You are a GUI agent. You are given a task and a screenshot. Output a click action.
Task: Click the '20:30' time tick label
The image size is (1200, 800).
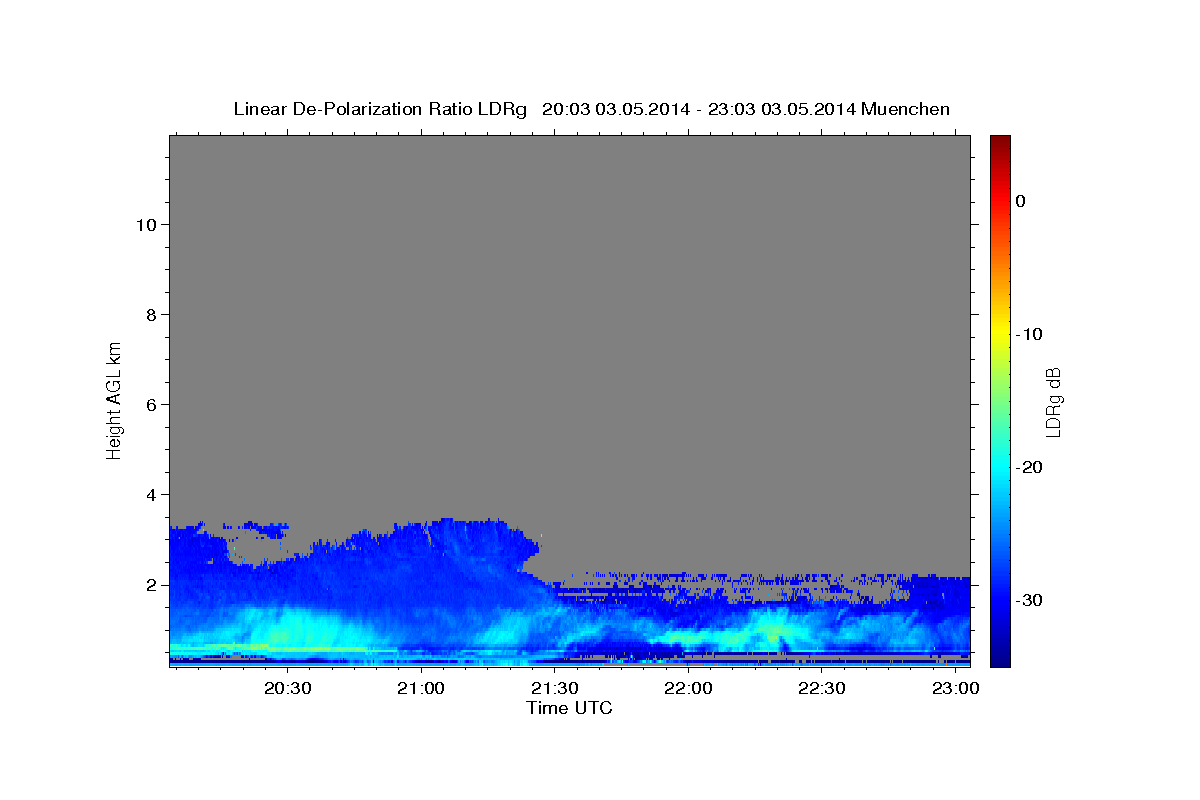tap(287, 689)
